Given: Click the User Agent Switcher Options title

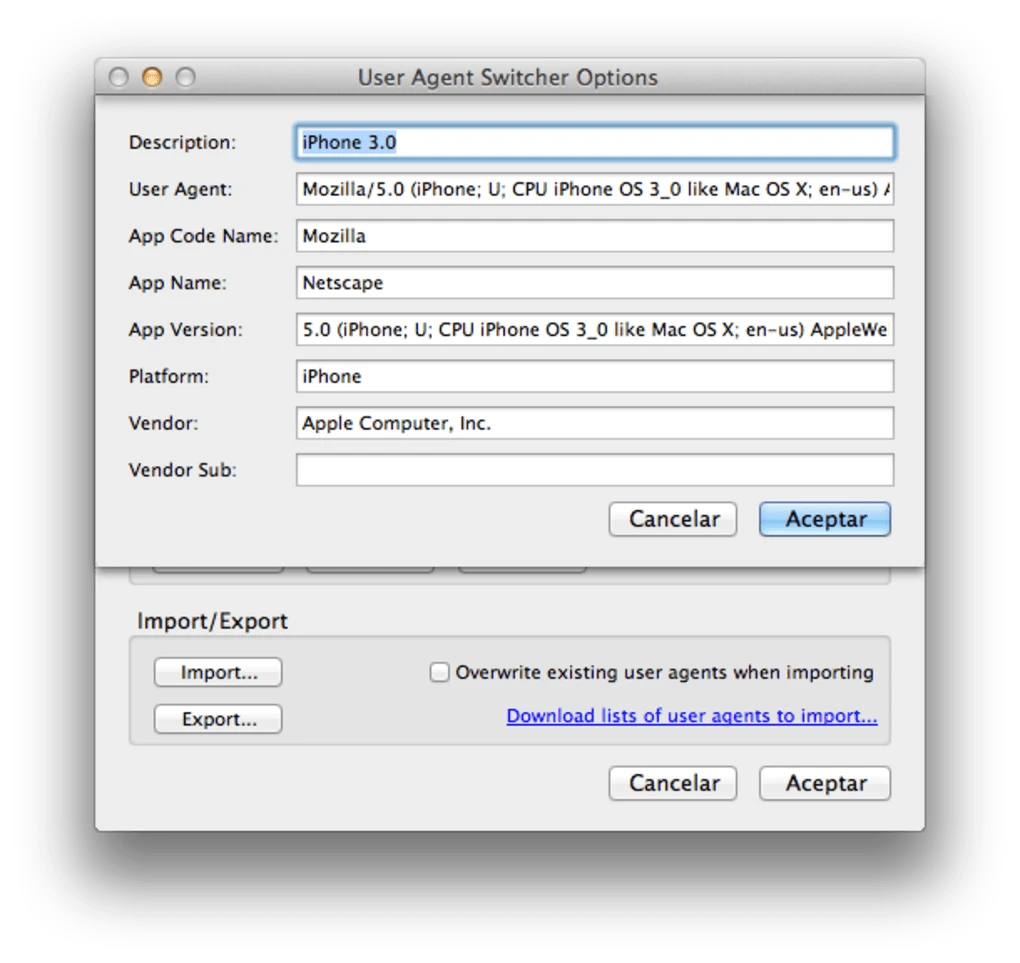Looking at the screenshot, I should (x=508, y=77).
